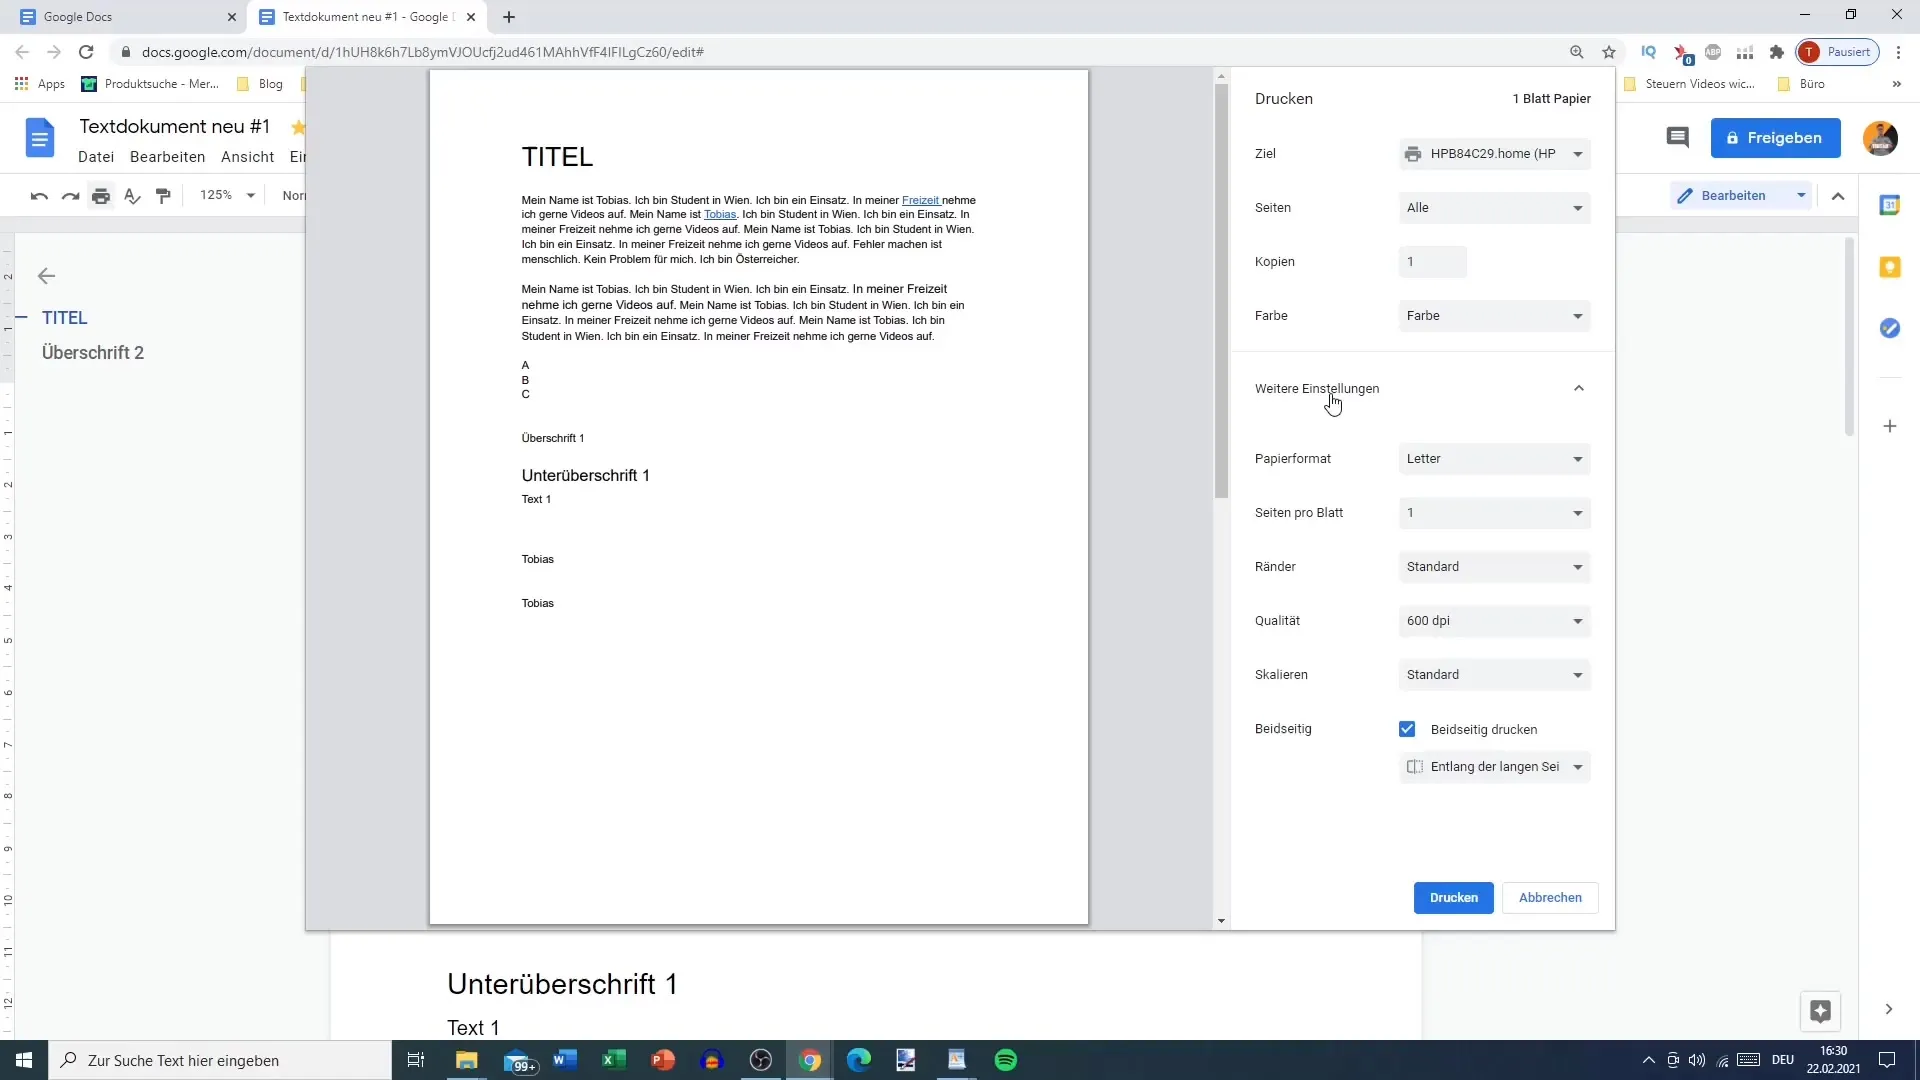This screenshot has width=1920, height=1080.
Task: Click the Kopien number input field
Action: pos(1432,261)
